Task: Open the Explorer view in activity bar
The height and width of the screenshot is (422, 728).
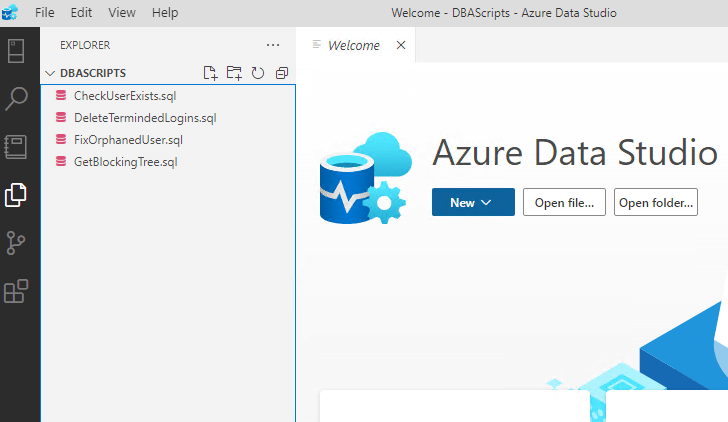Action: click(x=16, y=195)
